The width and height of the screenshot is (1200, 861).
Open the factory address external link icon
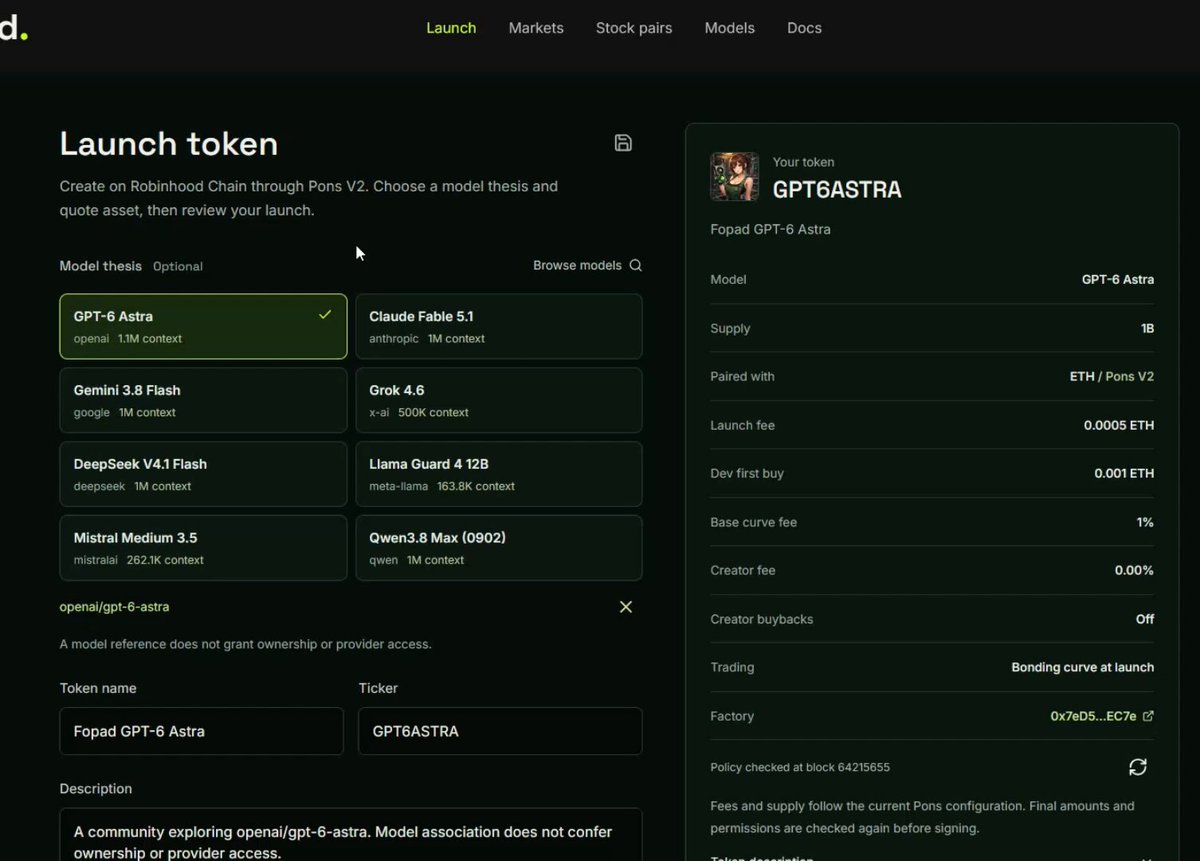click(x=1148, y=716)
